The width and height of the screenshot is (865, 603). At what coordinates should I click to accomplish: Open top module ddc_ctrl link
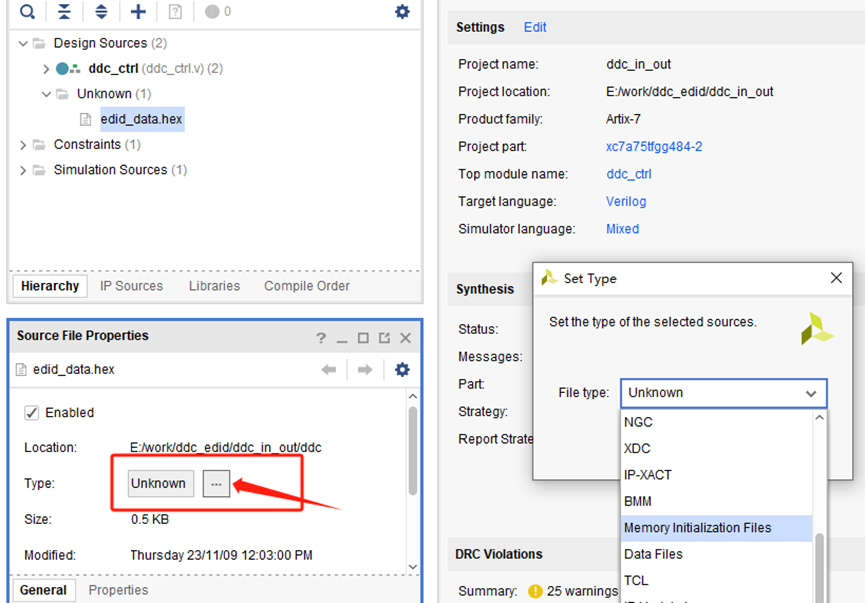click(x=628, y=174)
